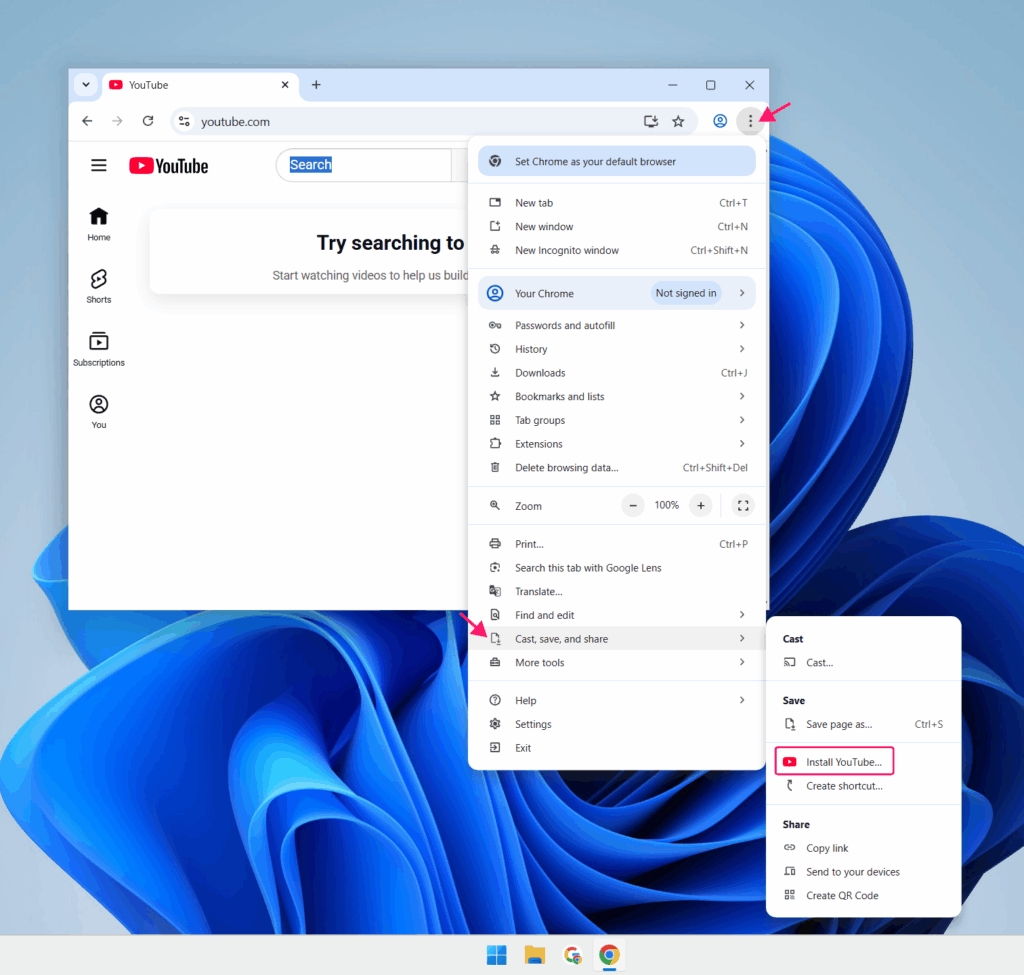Expand History submenu
The width and height of the screenshot is (1024, 975).
click(x=616, y=349)
